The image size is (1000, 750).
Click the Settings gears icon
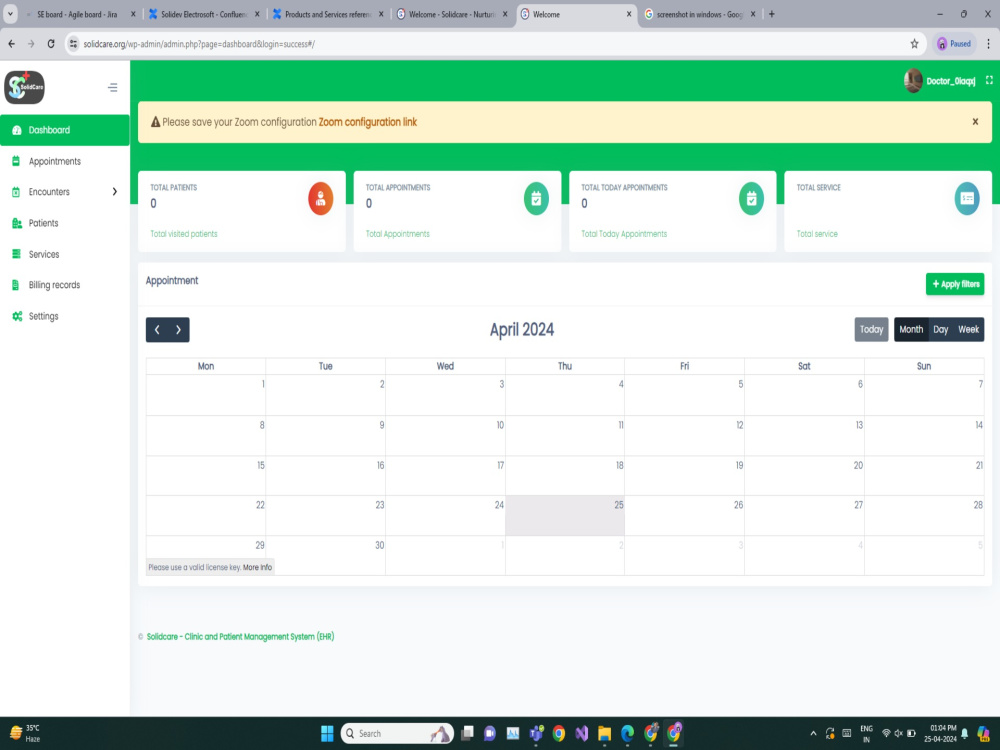17,316
